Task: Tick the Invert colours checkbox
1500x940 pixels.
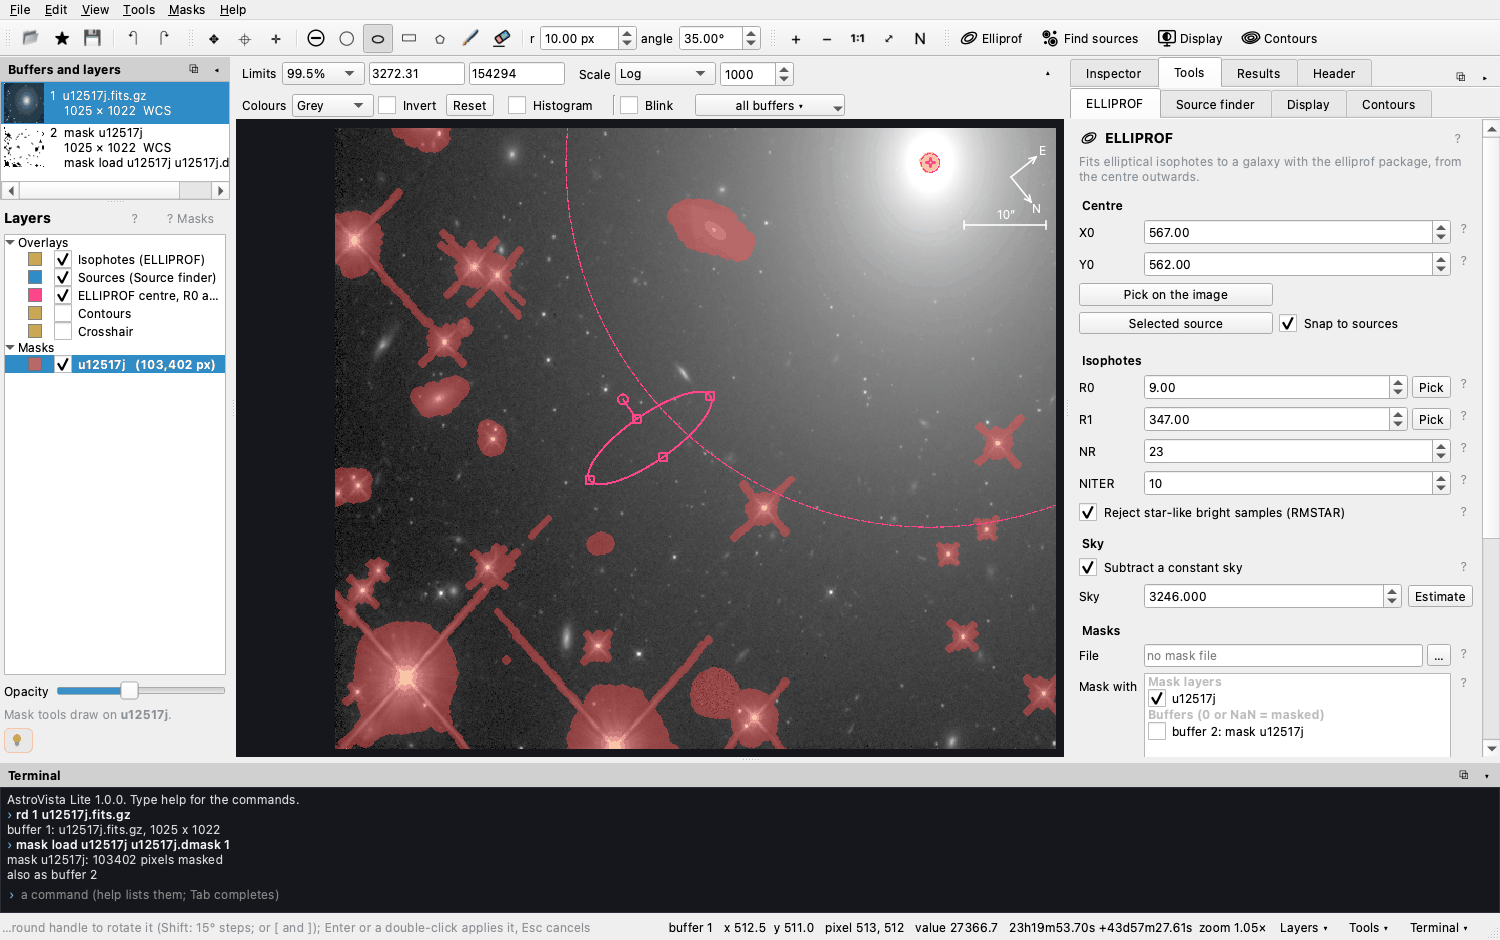Action: tap(387, 105)
